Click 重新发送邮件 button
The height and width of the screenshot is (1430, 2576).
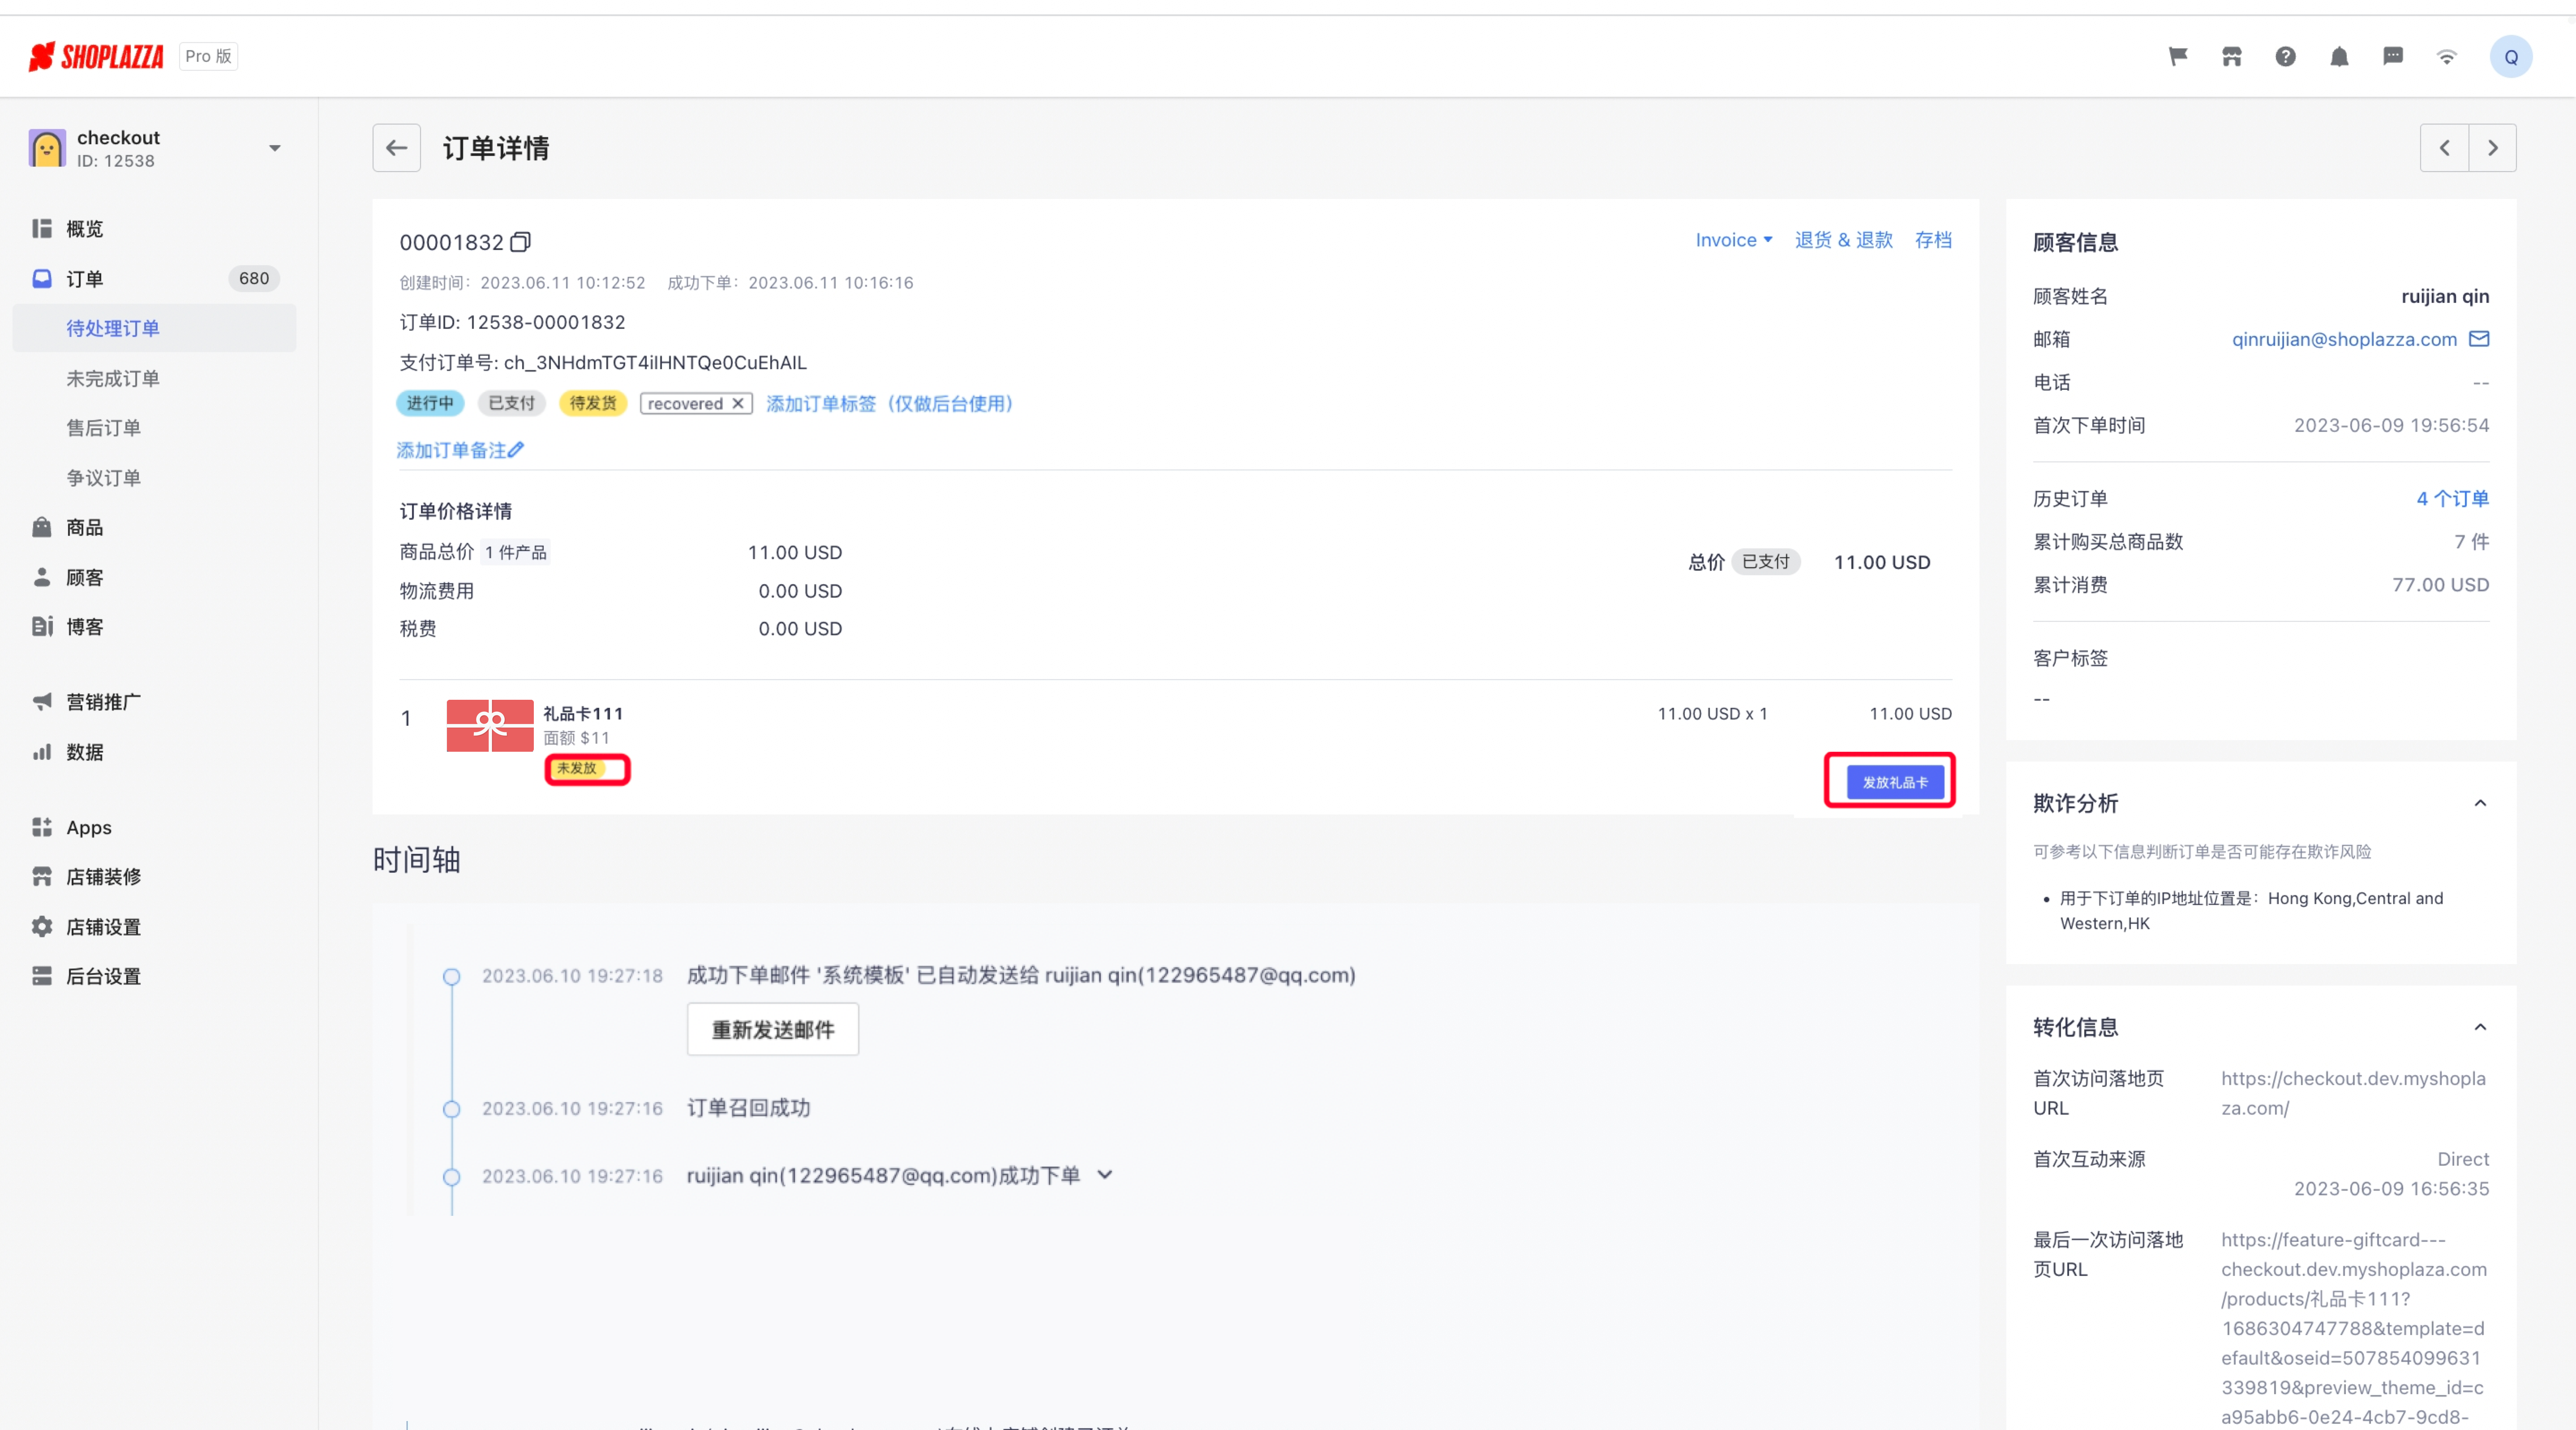772,1029
